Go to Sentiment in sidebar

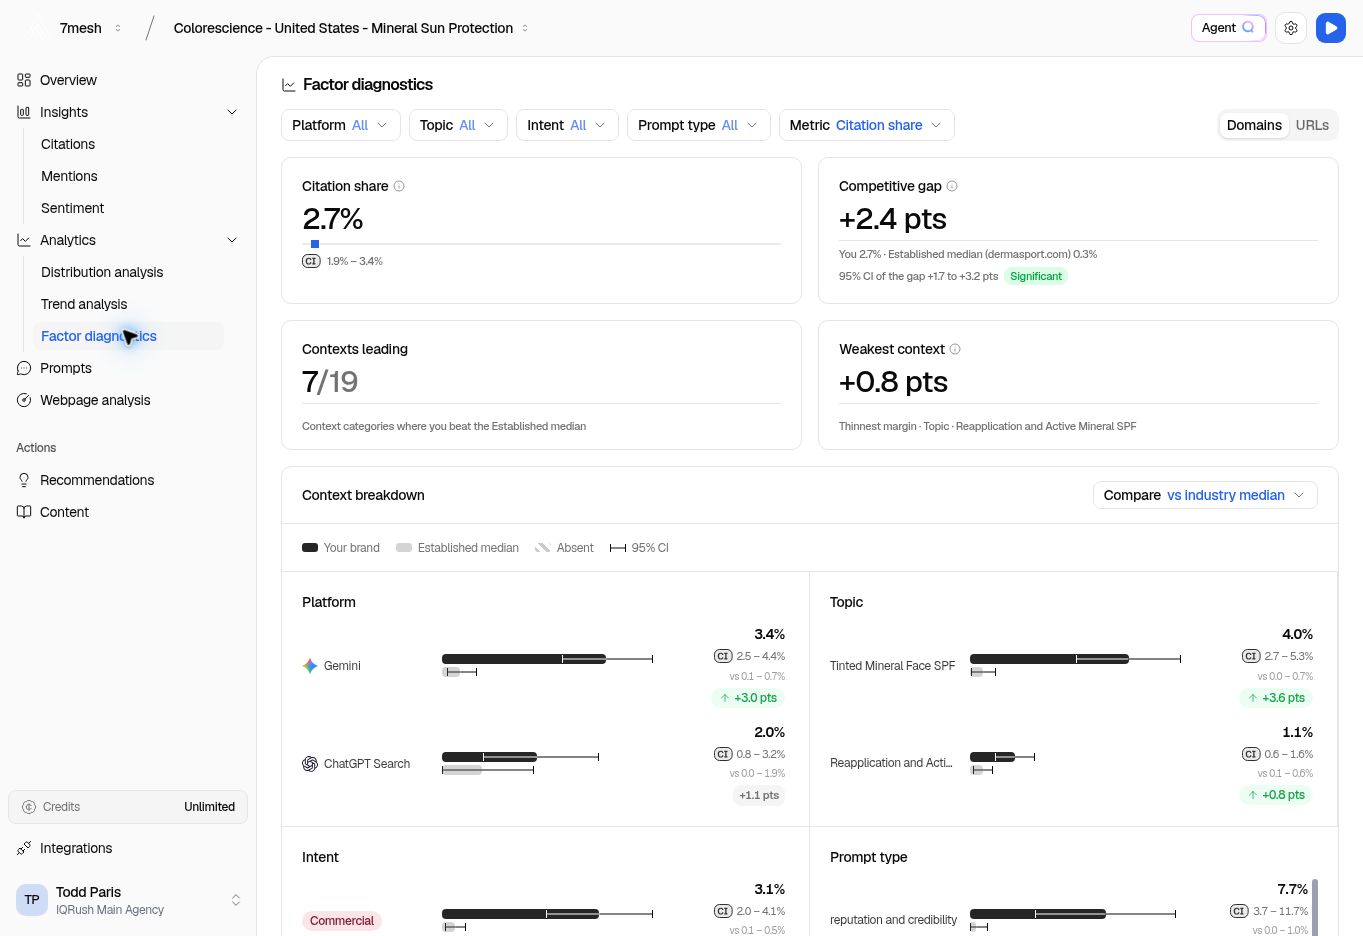click(72, 208)
